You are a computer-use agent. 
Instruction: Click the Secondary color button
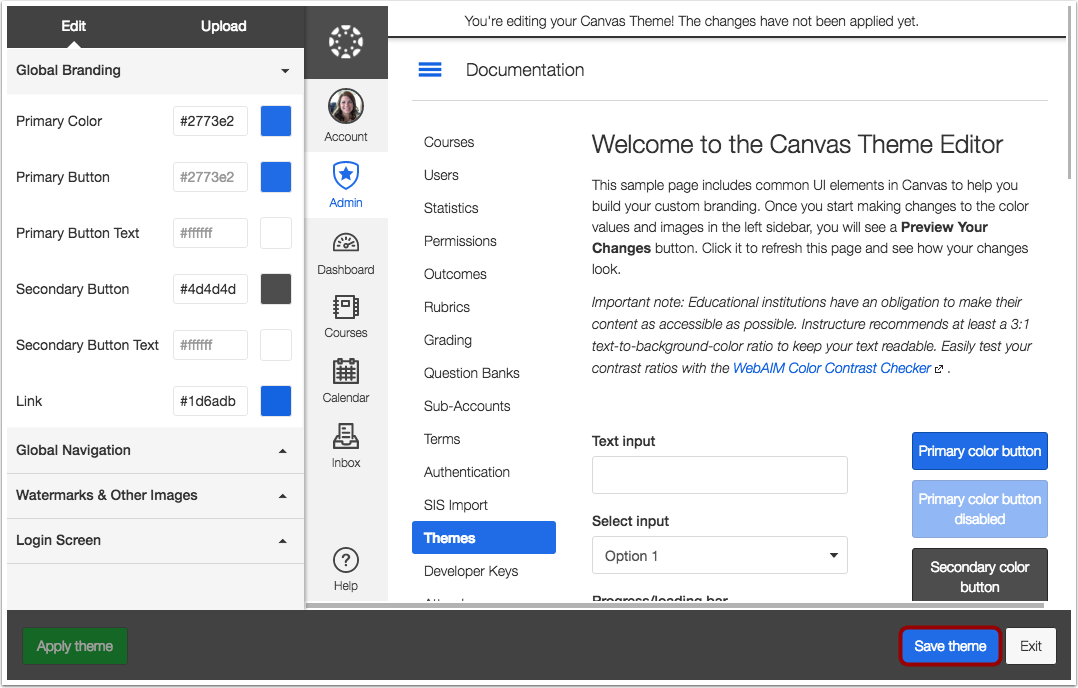tap(980, 575)
